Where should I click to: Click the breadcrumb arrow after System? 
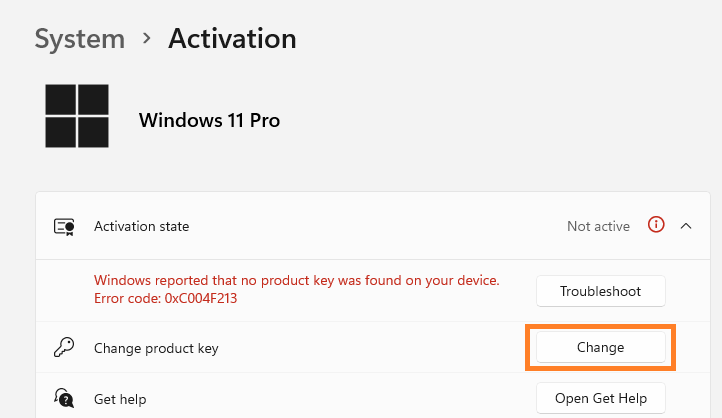tap(146, 38)
